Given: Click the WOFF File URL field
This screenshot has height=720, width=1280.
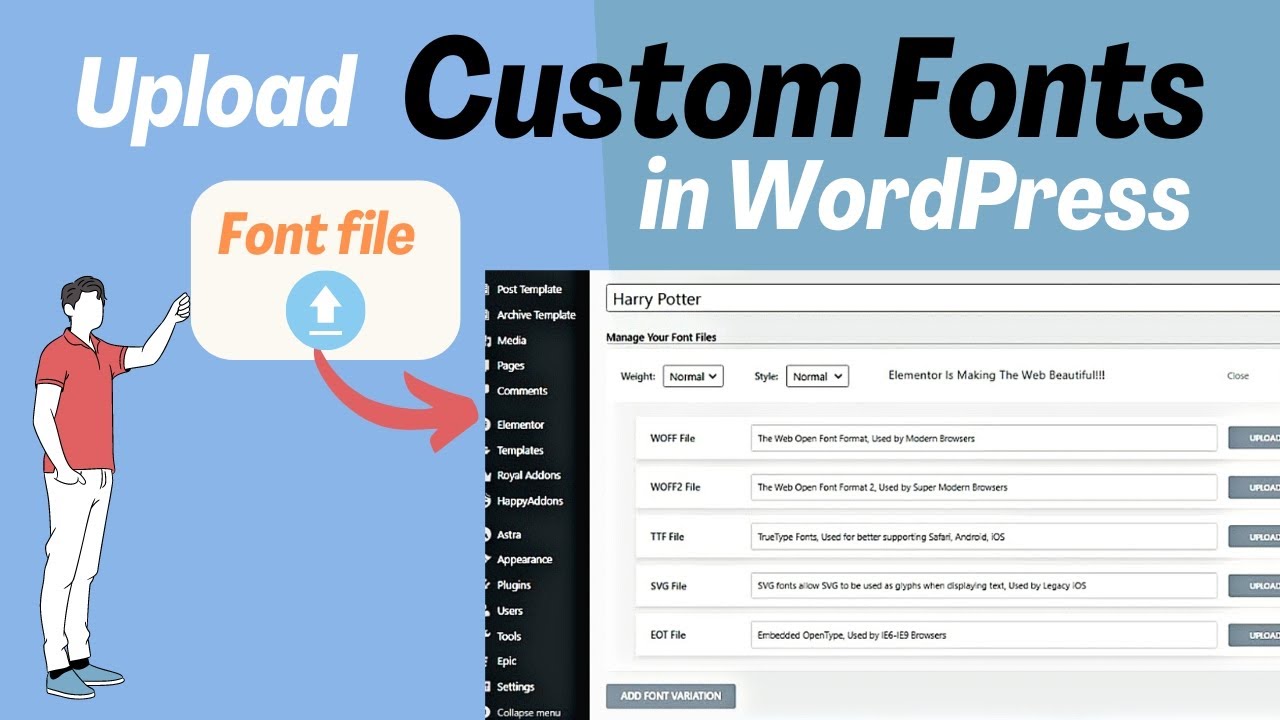Looking at the screenshot, I should point(984,439).
